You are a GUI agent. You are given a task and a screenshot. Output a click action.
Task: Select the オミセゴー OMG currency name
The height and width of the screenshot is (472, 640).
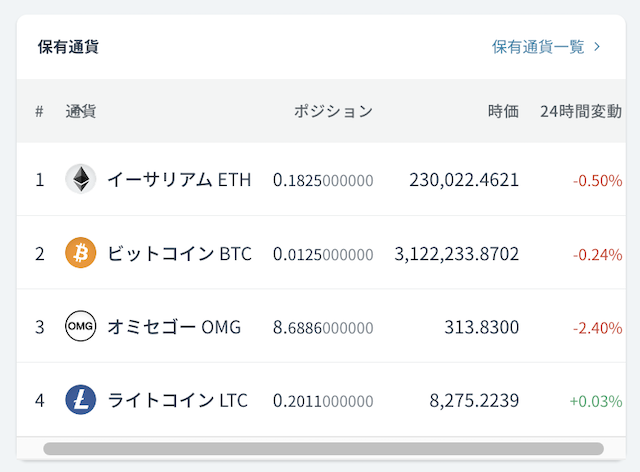[x=174, y=327]
